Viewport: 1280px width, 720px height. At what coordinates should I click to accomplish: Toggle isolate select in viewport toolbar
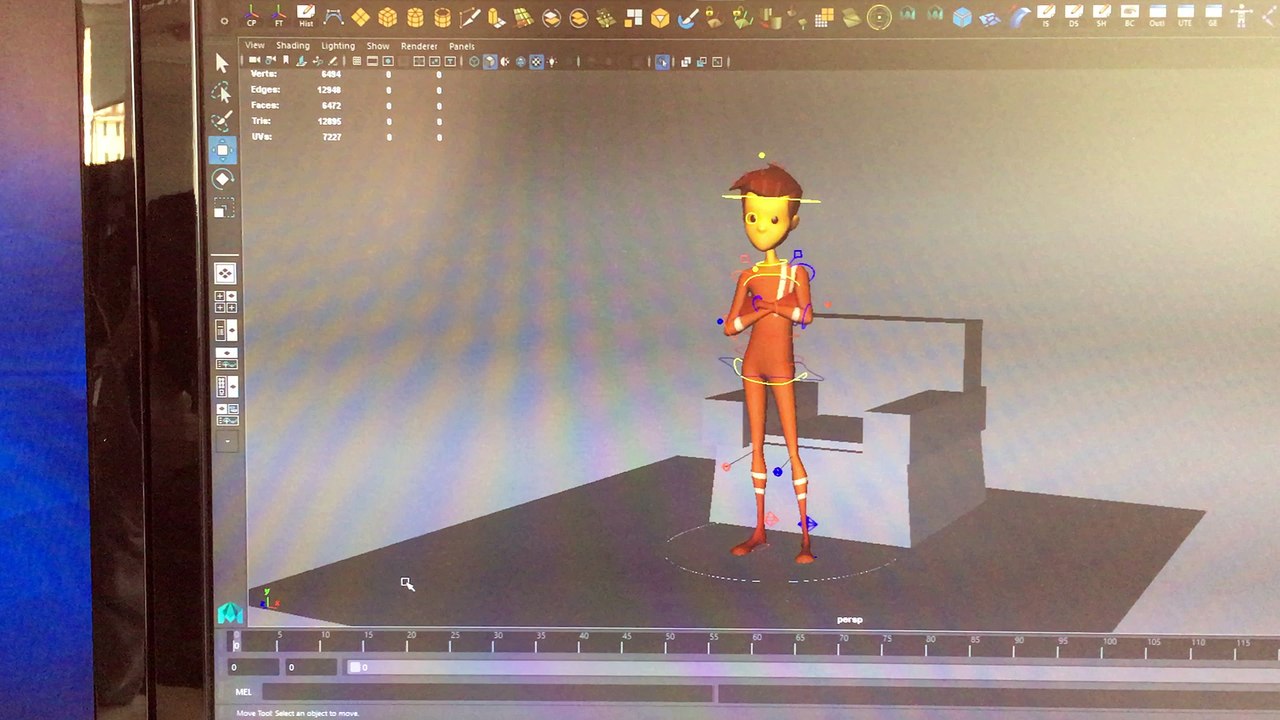click(662, 62)
